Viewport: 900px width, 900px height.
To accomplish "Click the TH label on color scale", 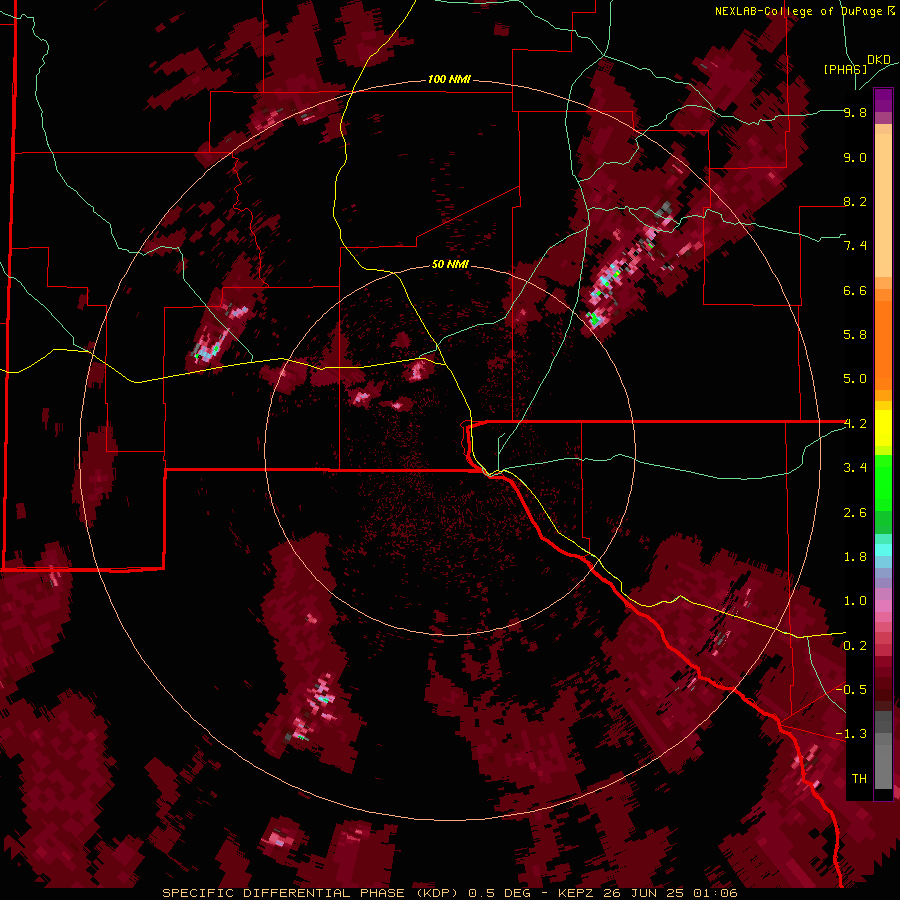I will pos(859,779).
